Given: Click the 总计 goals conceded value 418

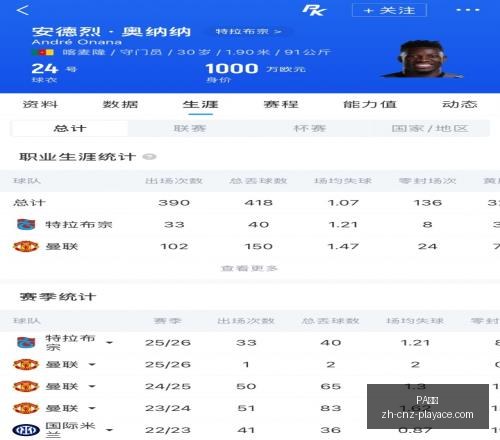Looking at the screenshot, I should point(258,203).
